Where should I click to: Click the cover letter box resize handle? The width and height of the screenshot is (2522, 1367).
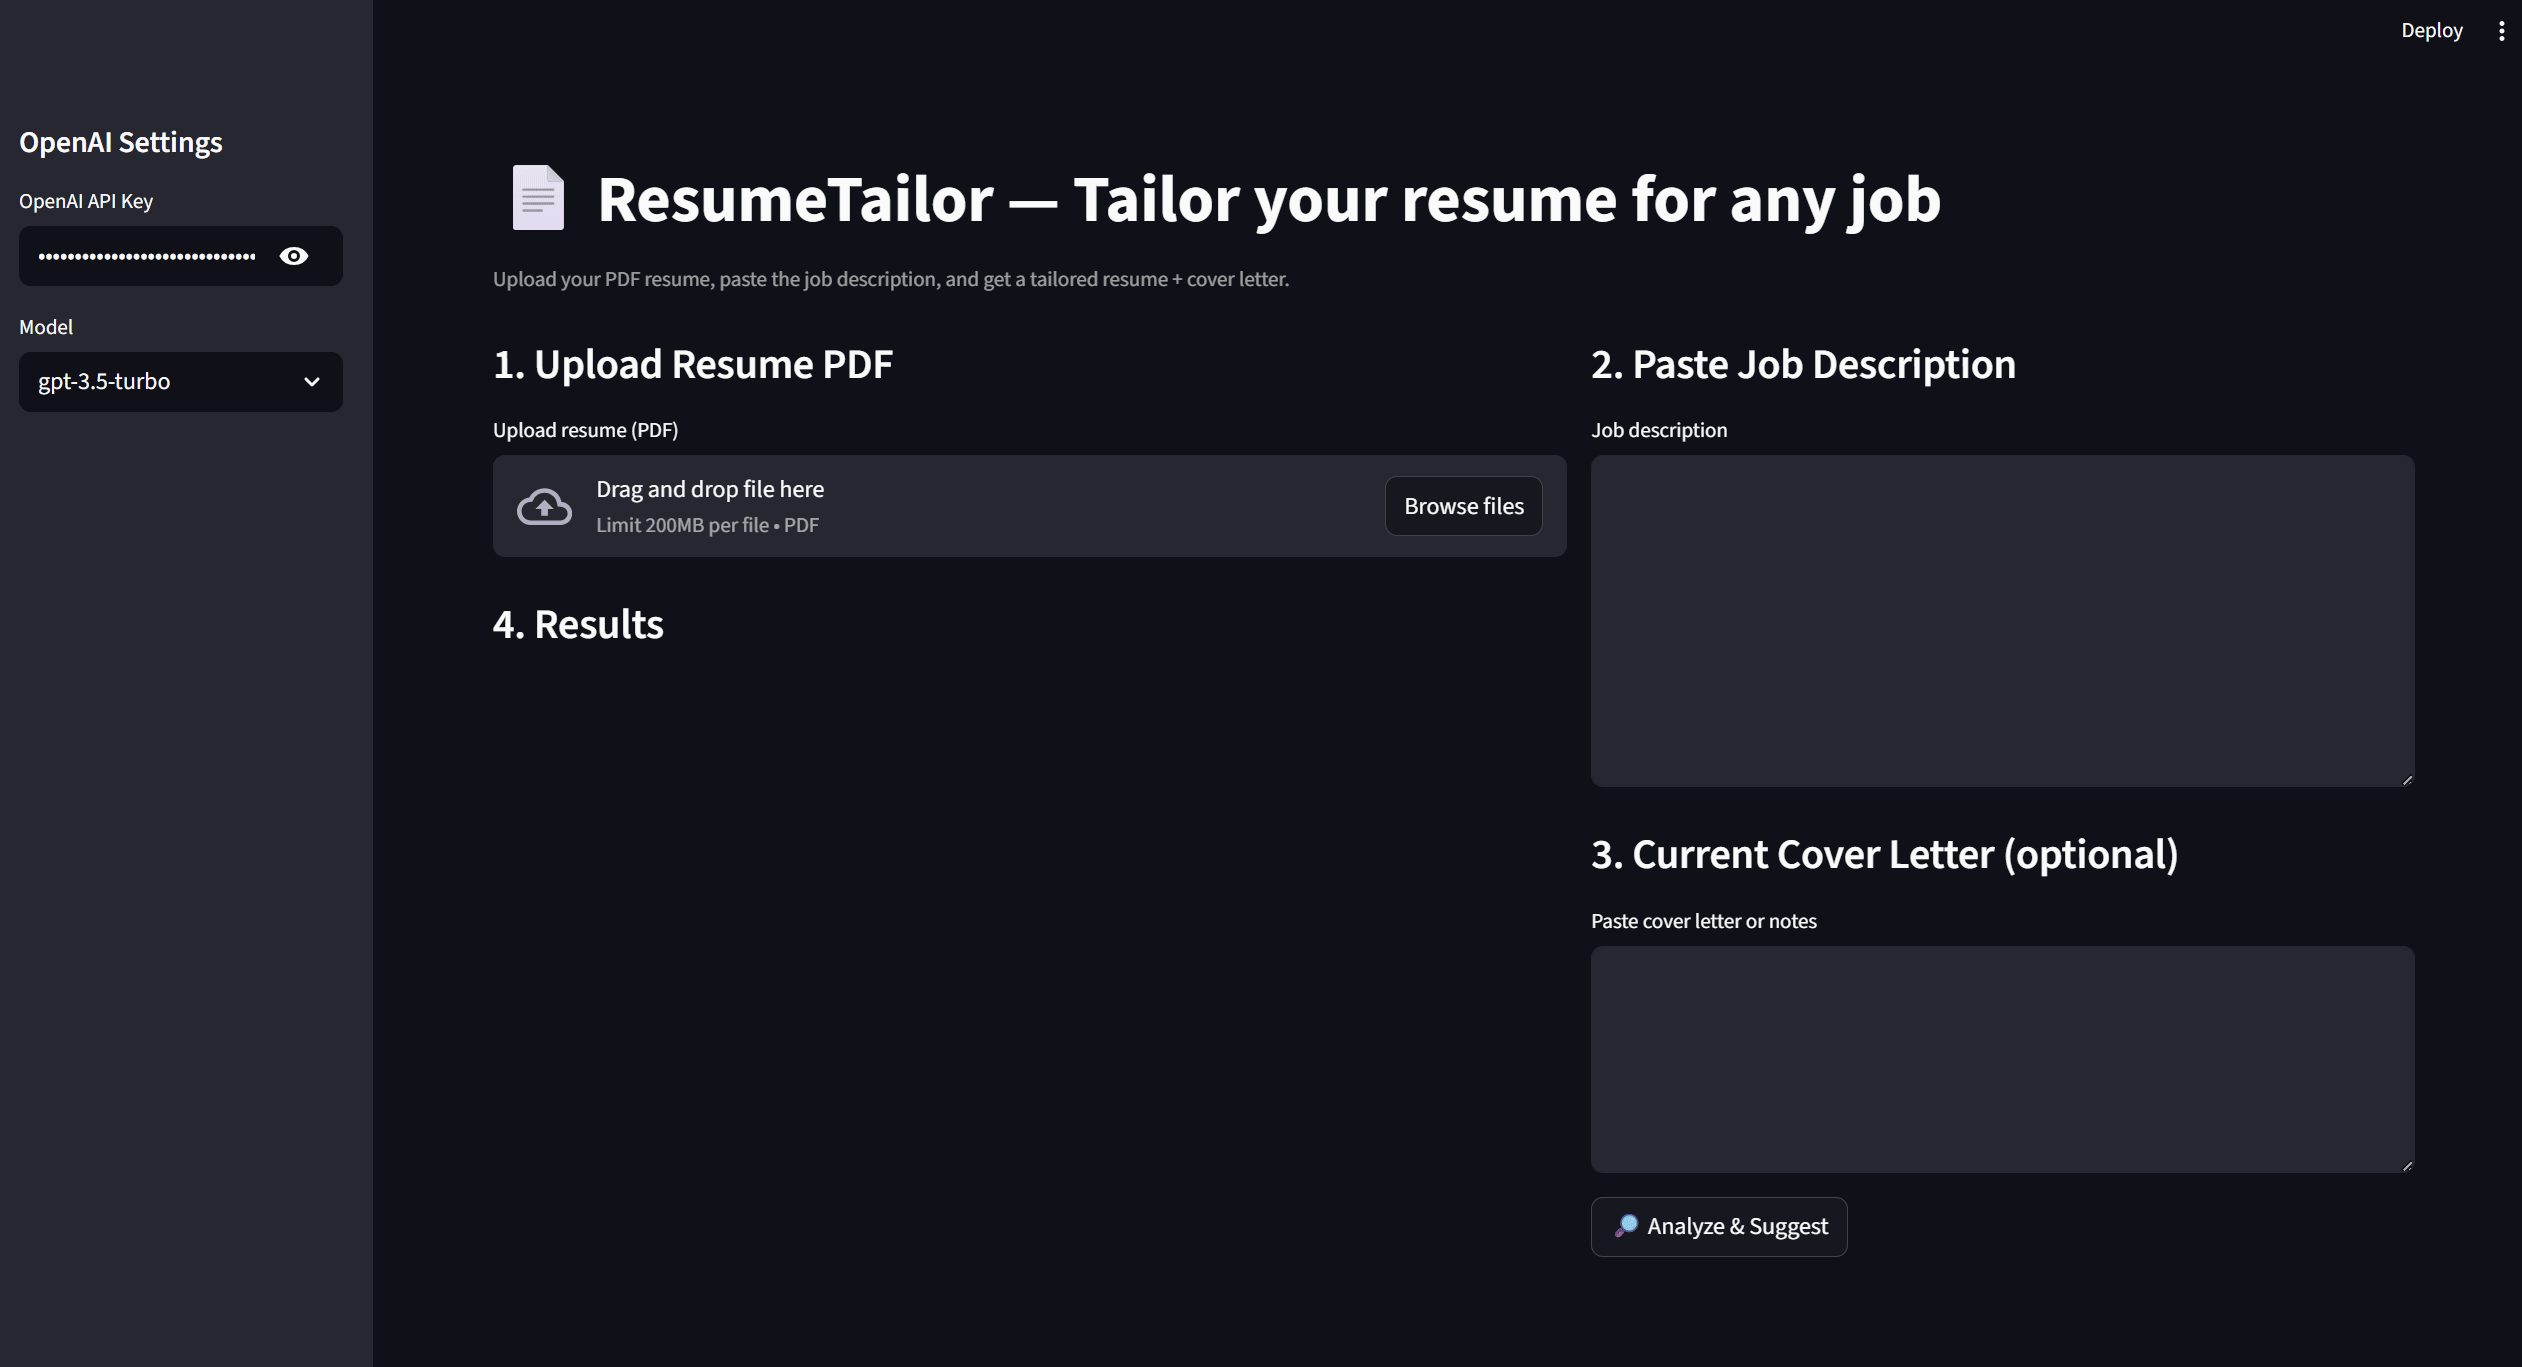2406,1166
